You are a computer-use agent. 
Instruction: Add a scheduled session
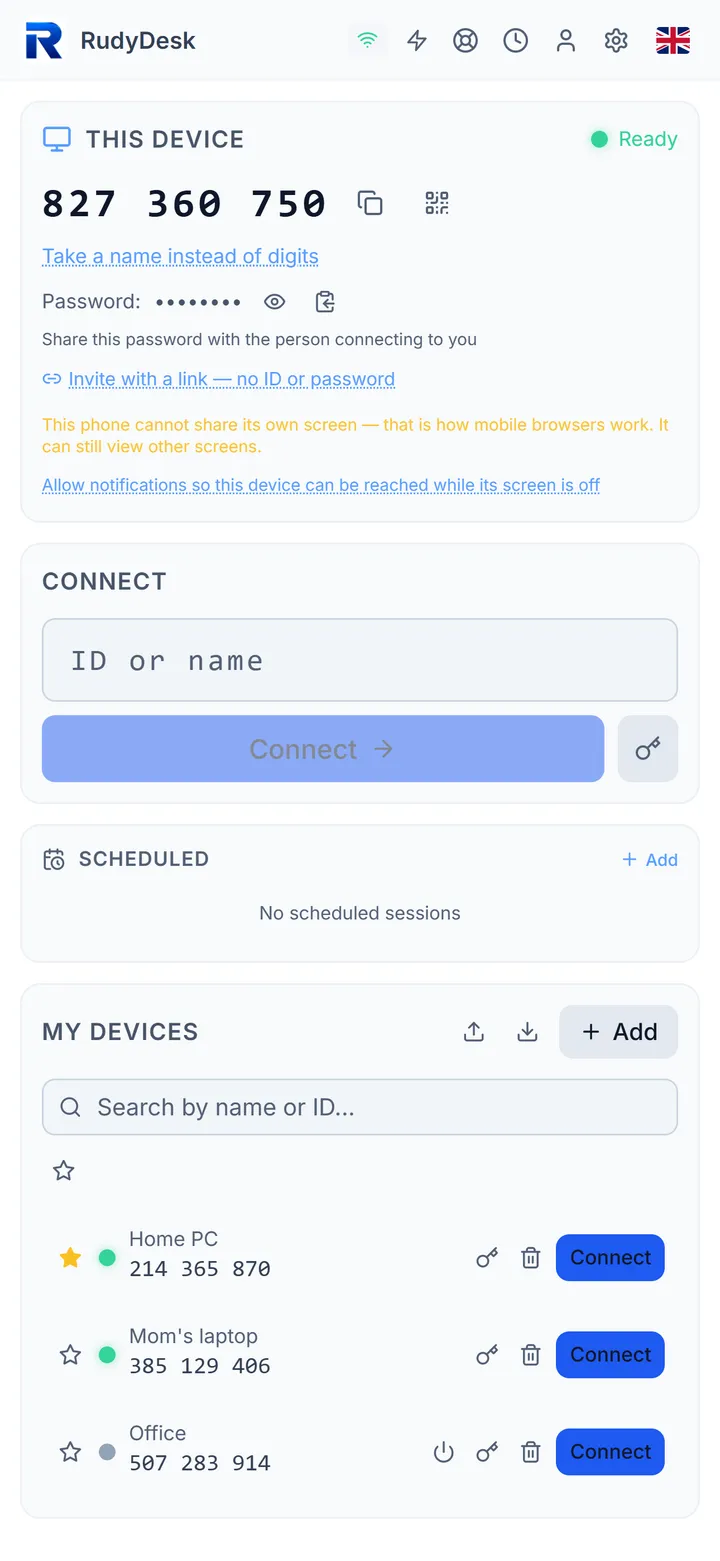650,860
